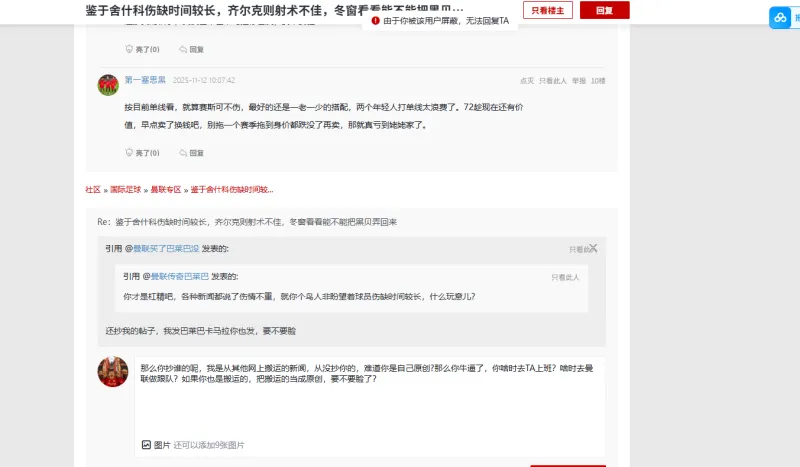The height and width of the screenshot is (467, 800).
Task: Close the quoted reply with X icon
Action: point(593,247)
